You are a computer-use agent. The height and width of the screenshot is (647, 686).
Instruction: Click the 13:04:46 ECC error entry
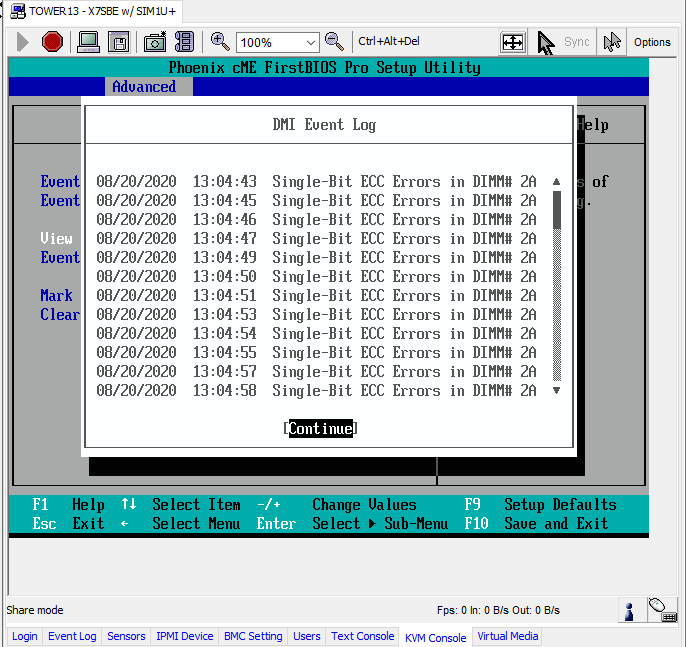click(x=316, y=219)
